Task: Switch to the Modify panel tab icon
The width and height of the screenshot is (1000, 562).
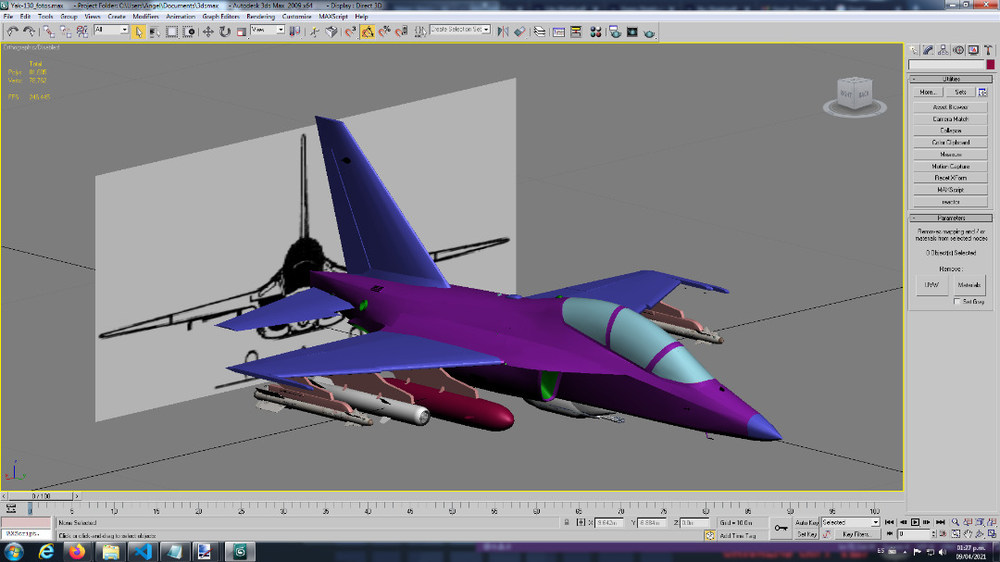Action: point(928,50)
